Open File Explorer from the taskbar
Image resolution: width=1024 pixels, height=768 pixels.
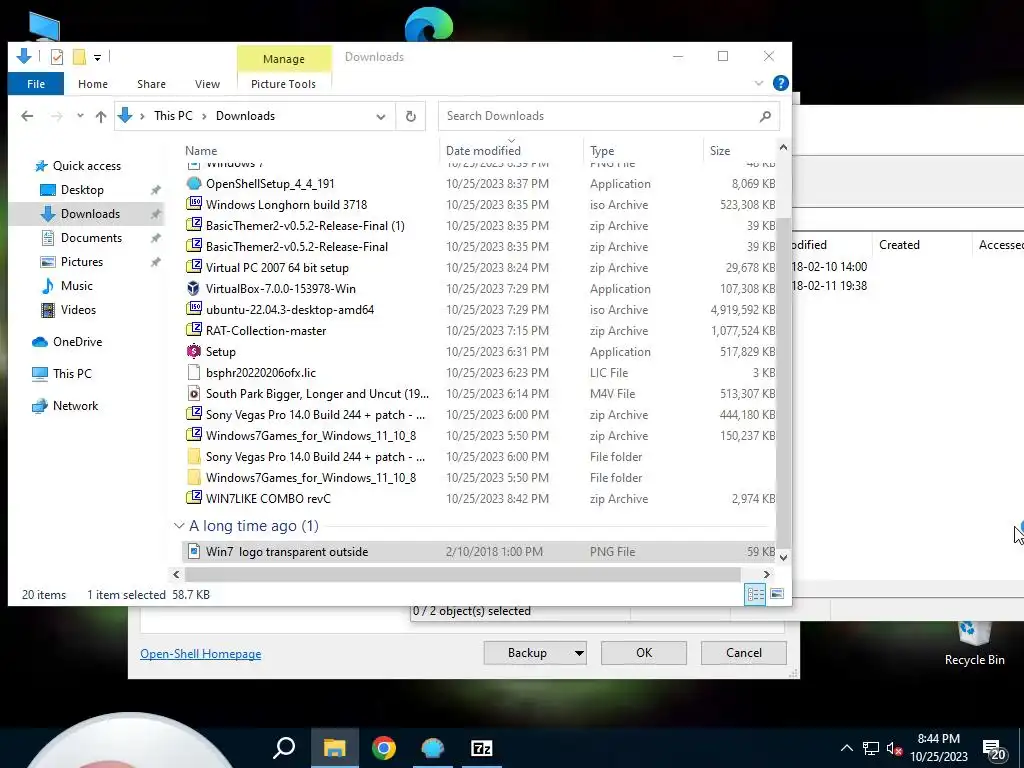[334, 748]
